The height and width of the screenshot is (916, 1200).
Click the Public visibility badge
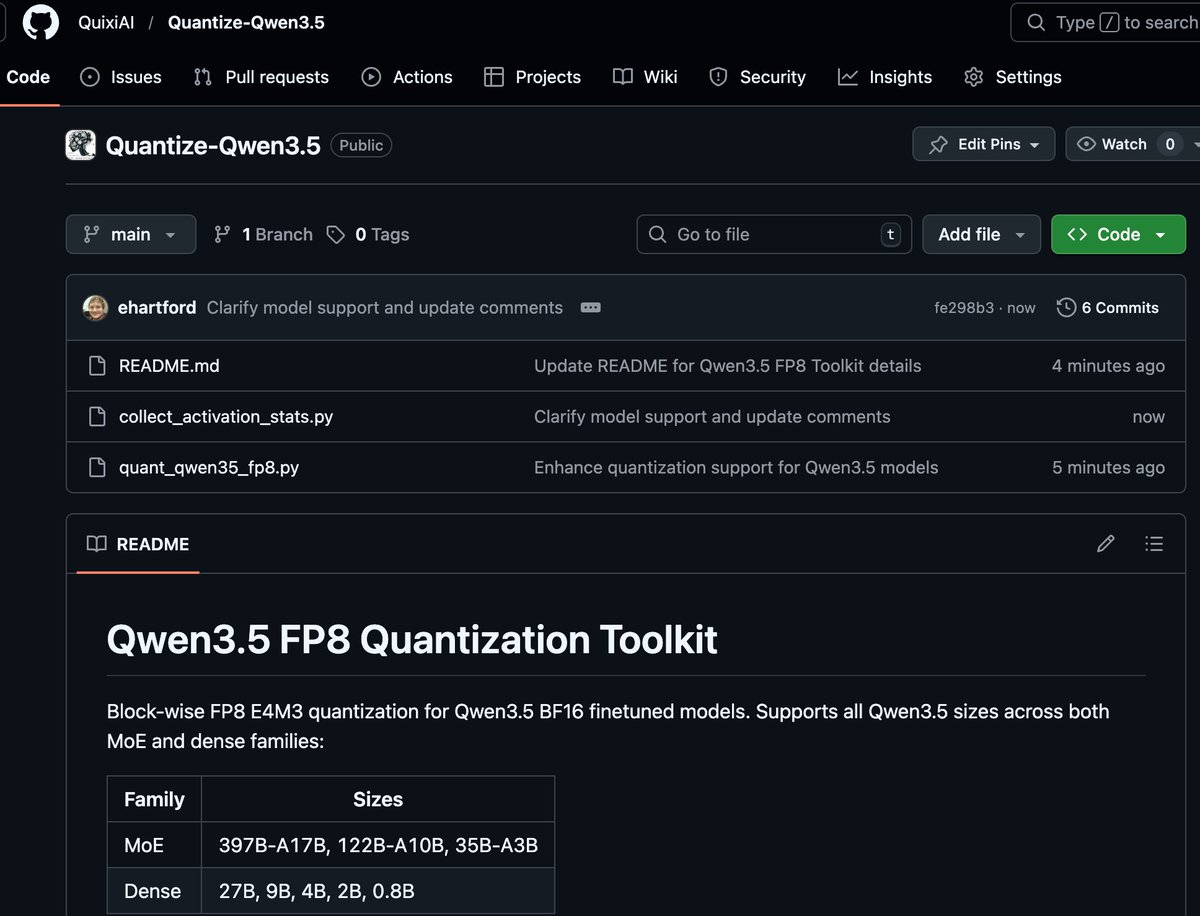click(361, 145)
